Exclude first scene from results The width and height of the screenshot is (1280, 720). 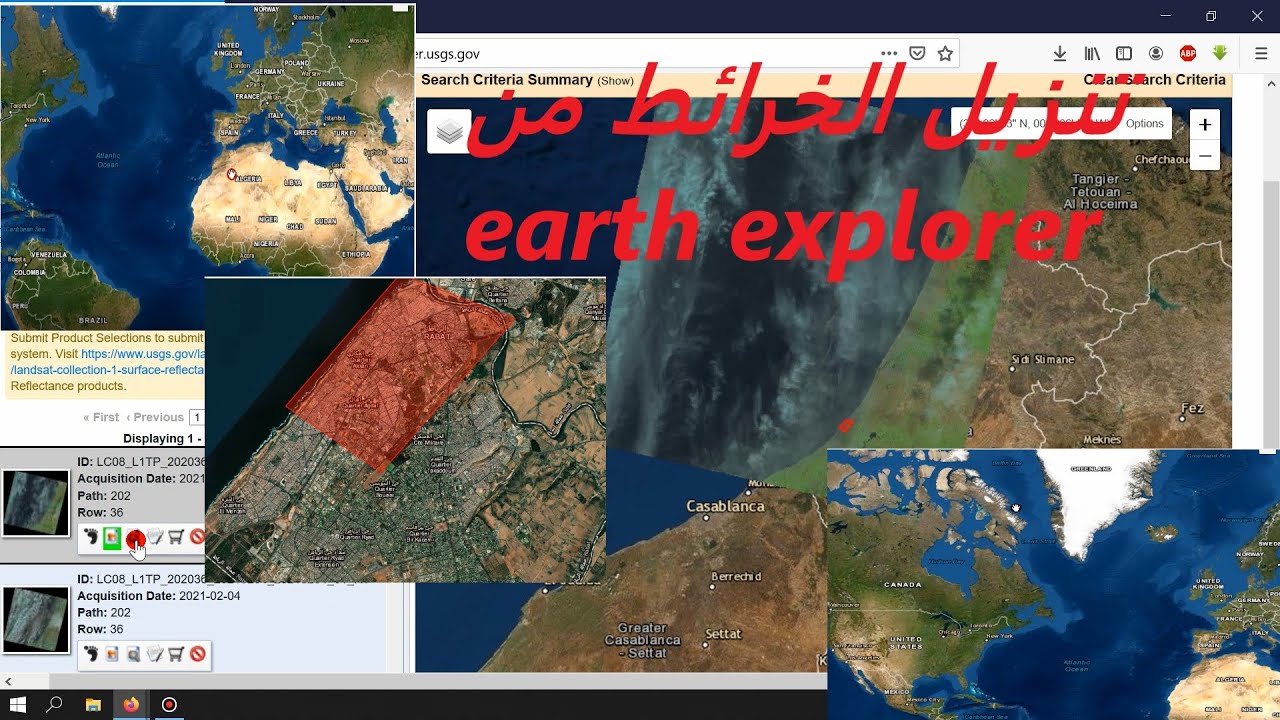(x=197, y=537)
